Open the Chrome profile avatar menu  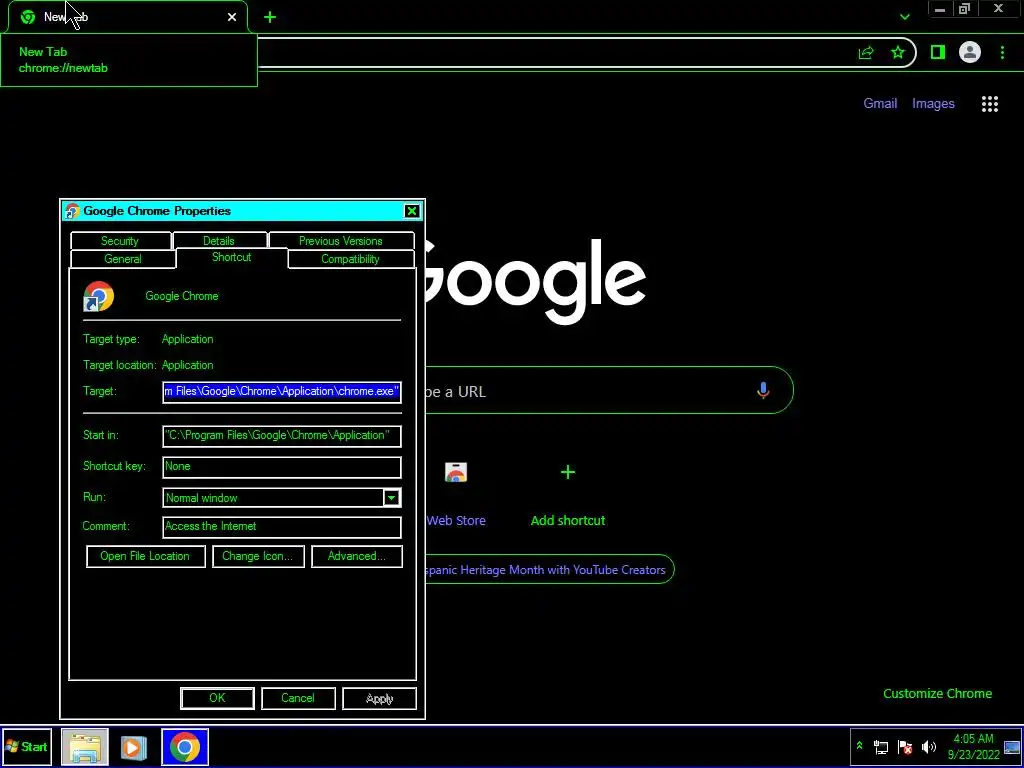click(970, 52)
